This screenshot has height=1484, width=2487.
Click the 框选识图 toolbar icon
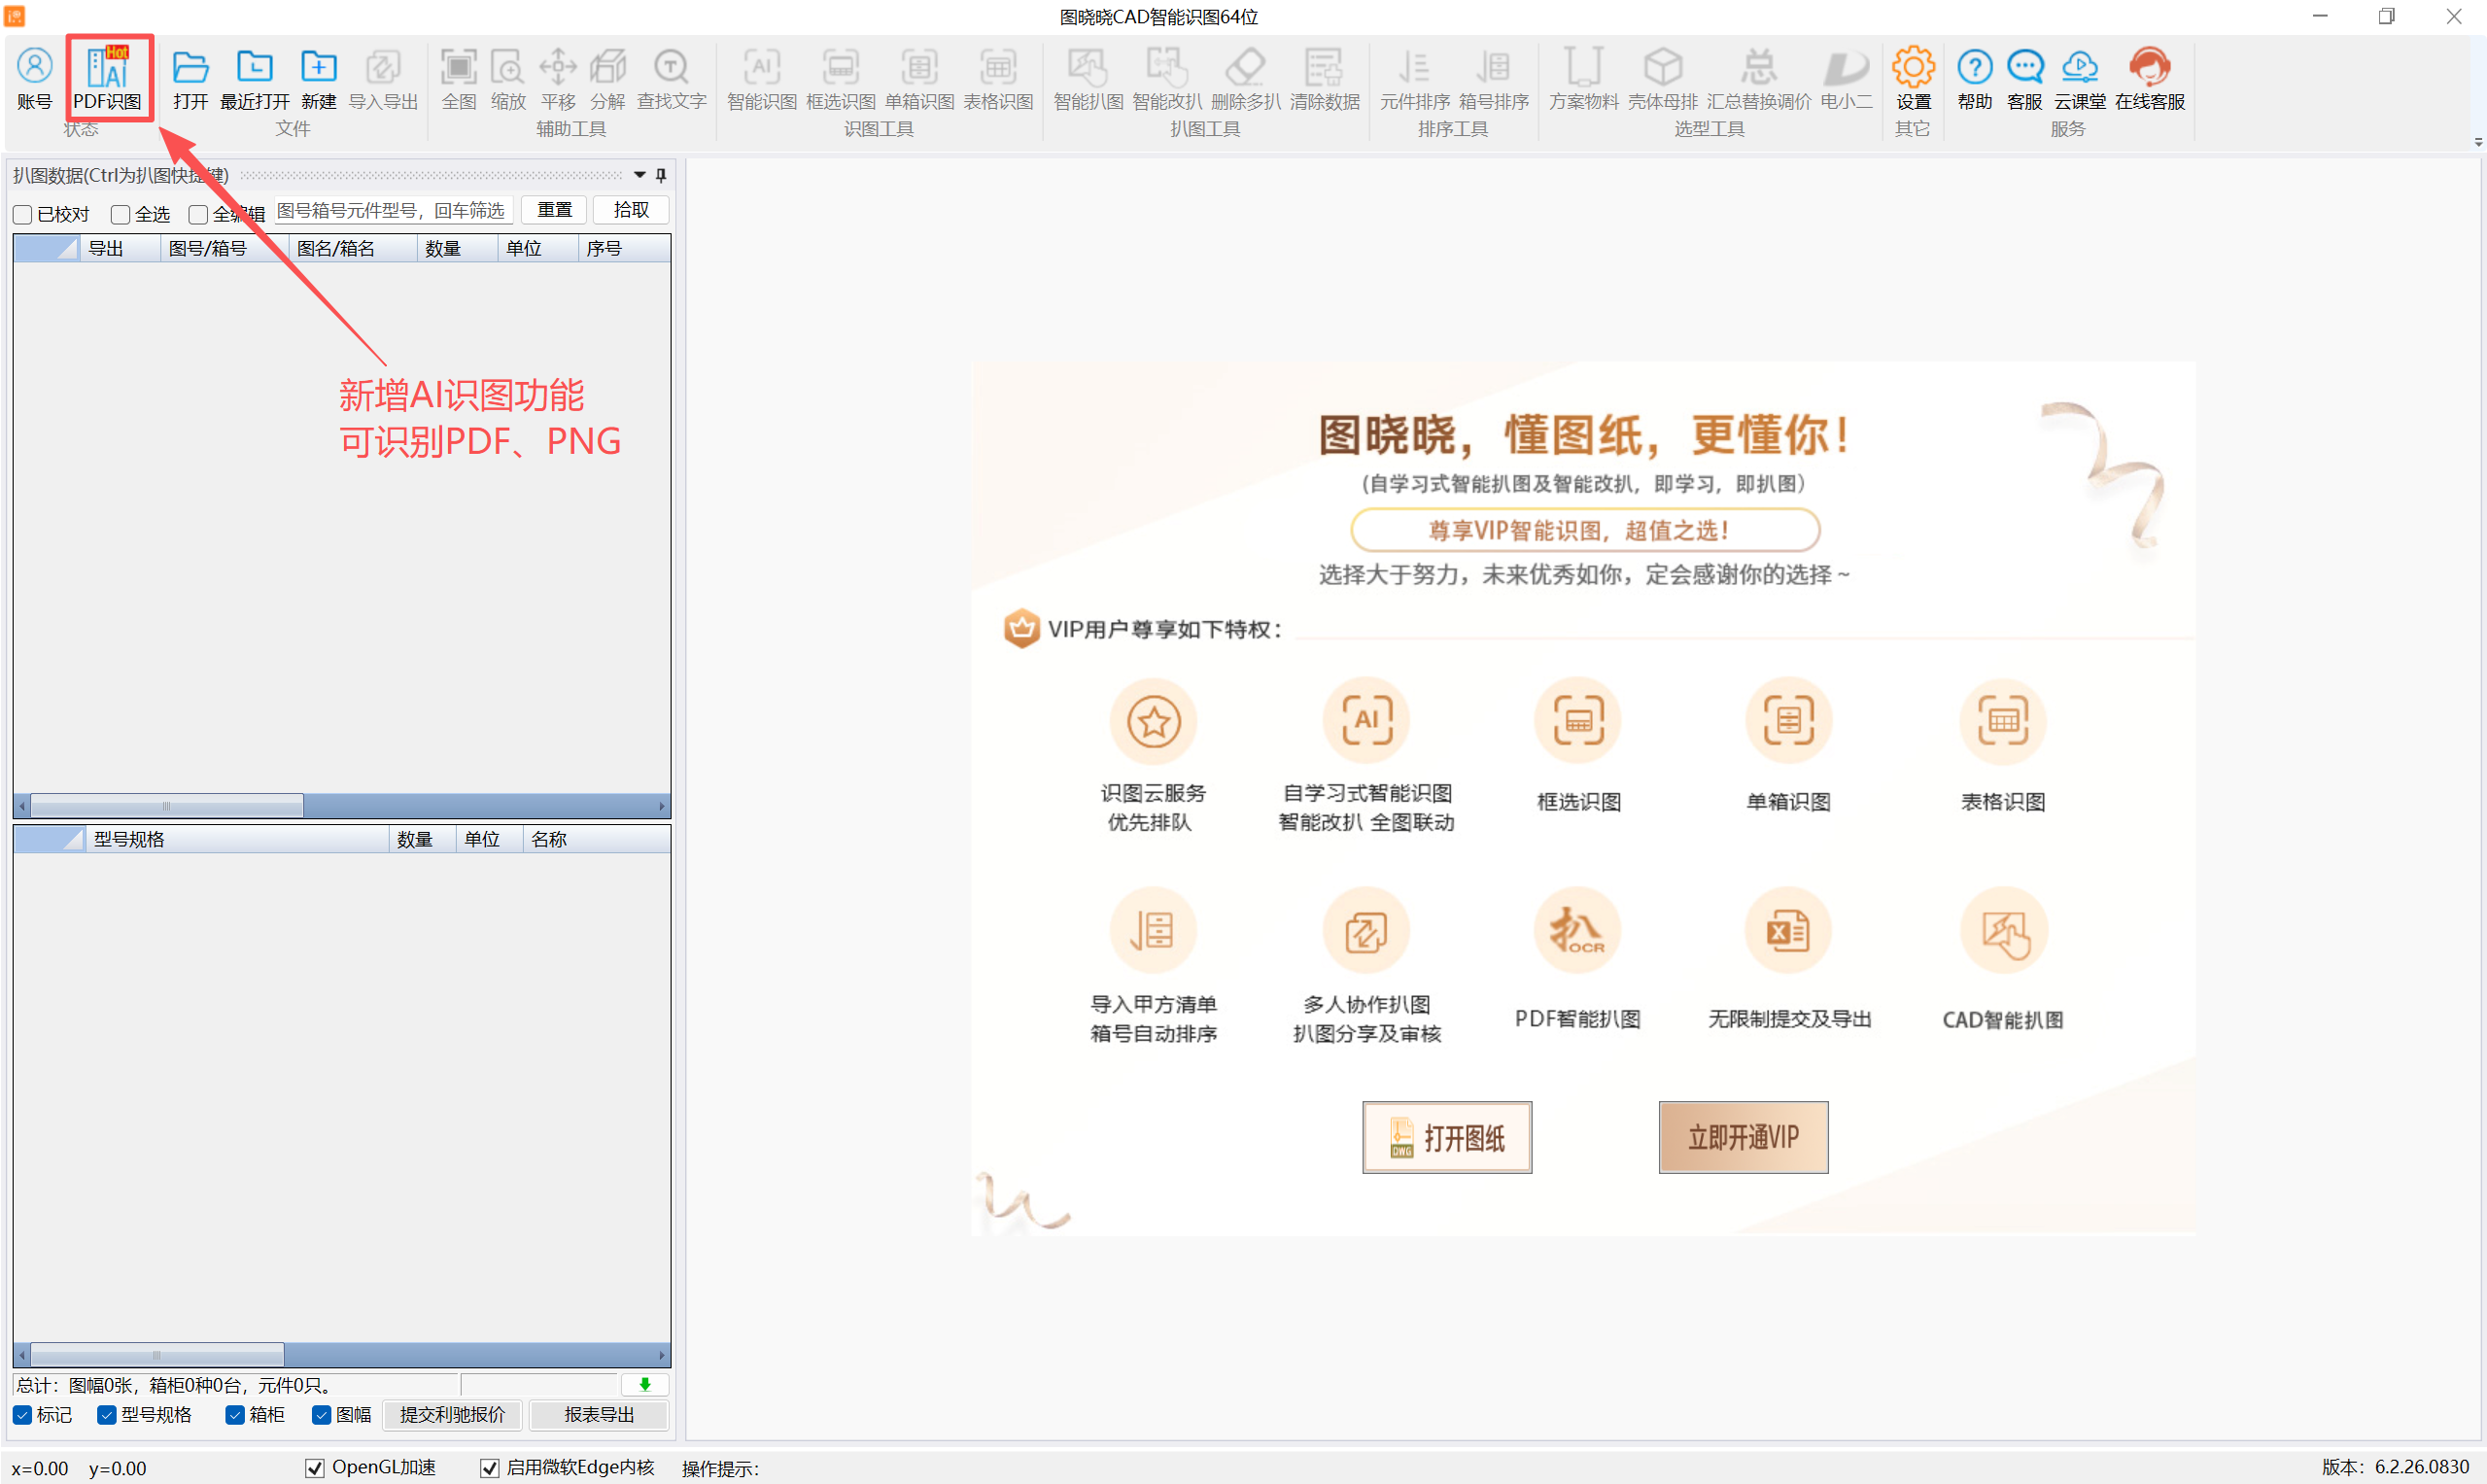pos(840,78)
